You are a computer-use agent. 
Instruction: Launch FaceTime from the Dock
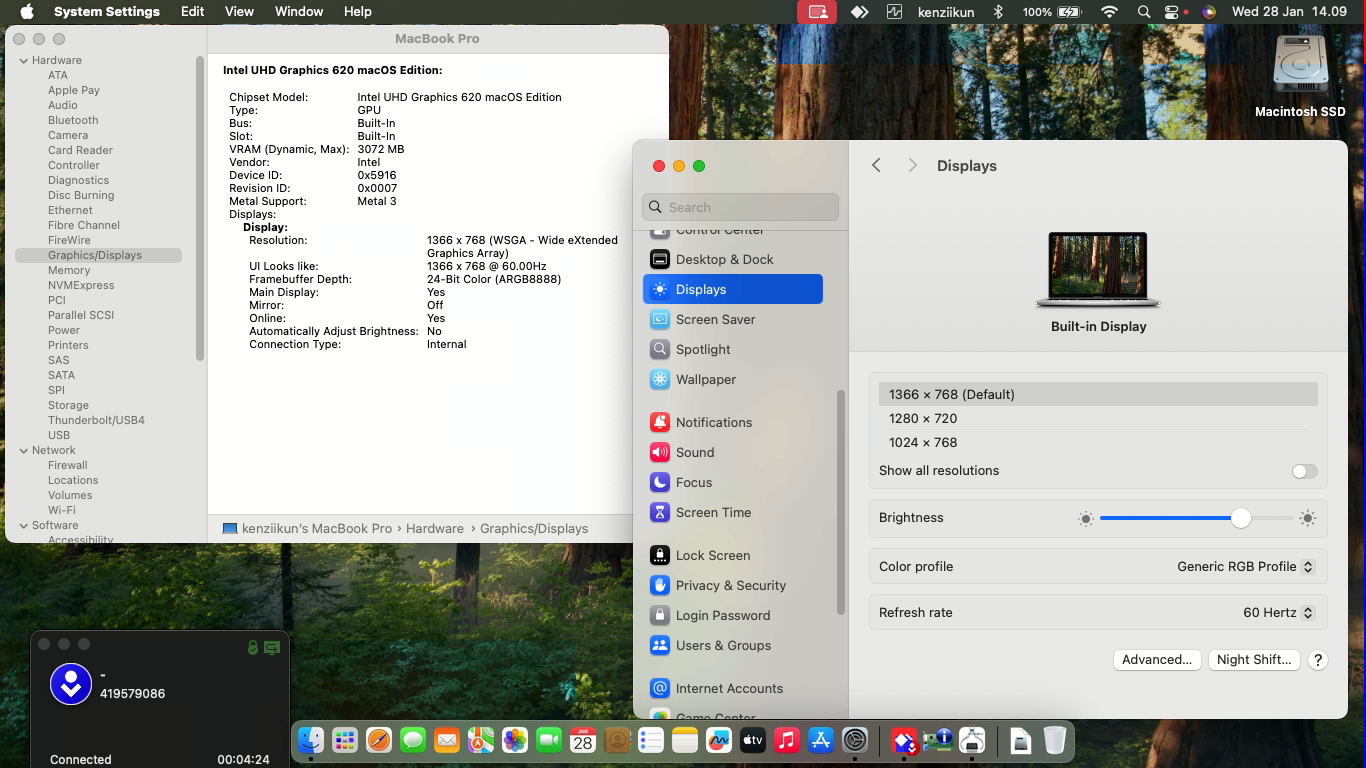coord(549,741)
